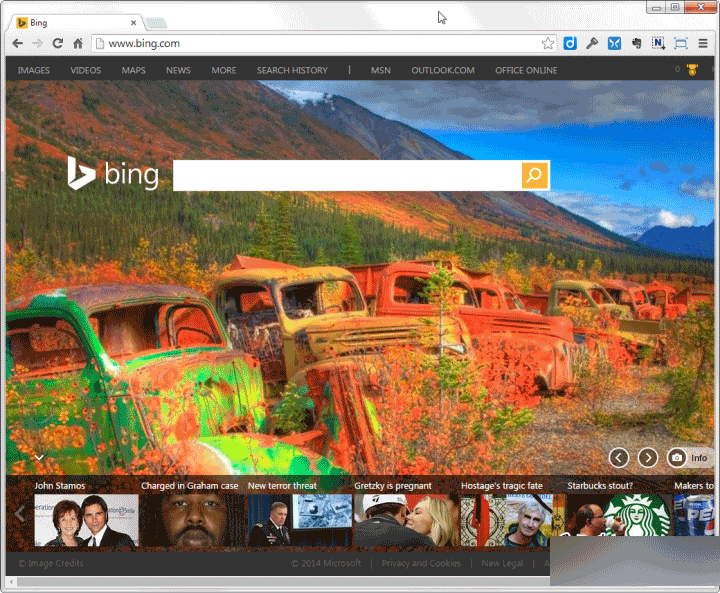
Task: Open SEARCH HISTORY
Action: point(292,70)
